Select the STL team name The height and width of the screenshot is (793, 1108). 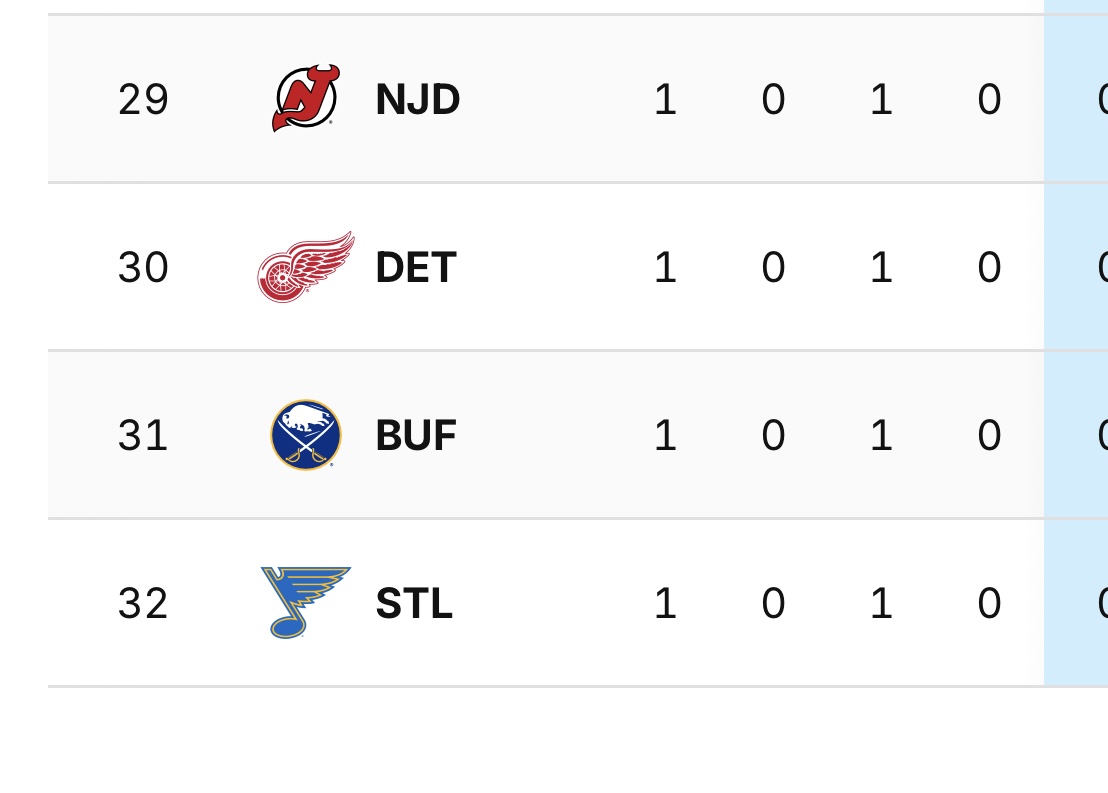pos(414,603)
